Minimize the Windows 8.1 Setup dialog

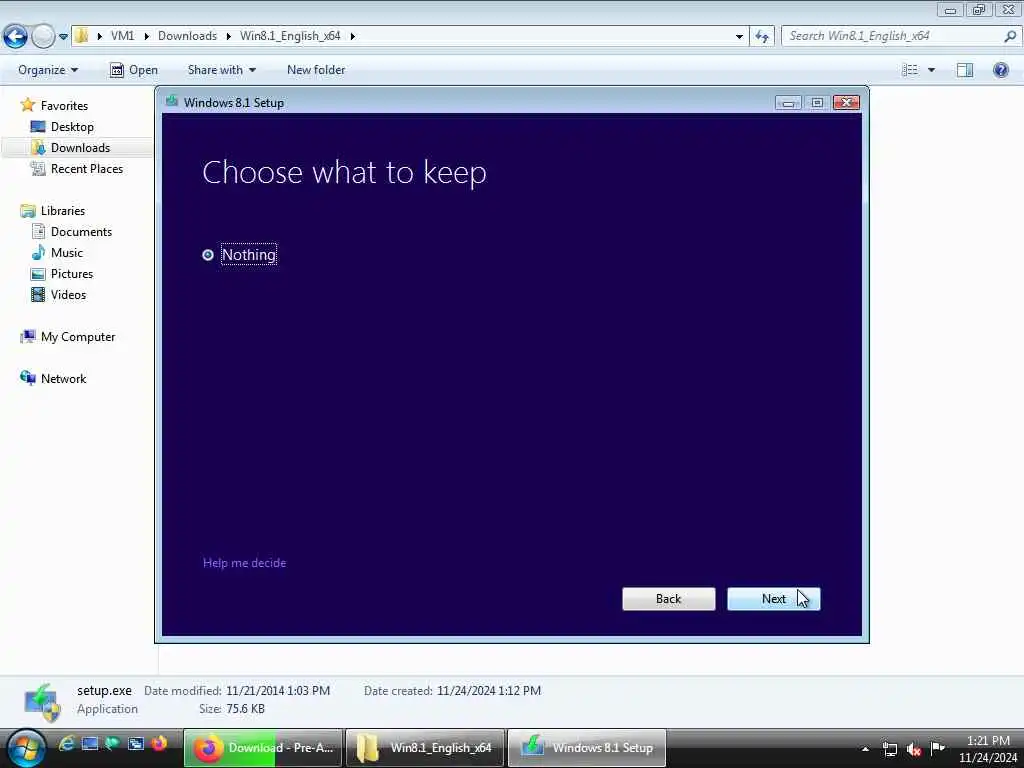coord(788,103)
